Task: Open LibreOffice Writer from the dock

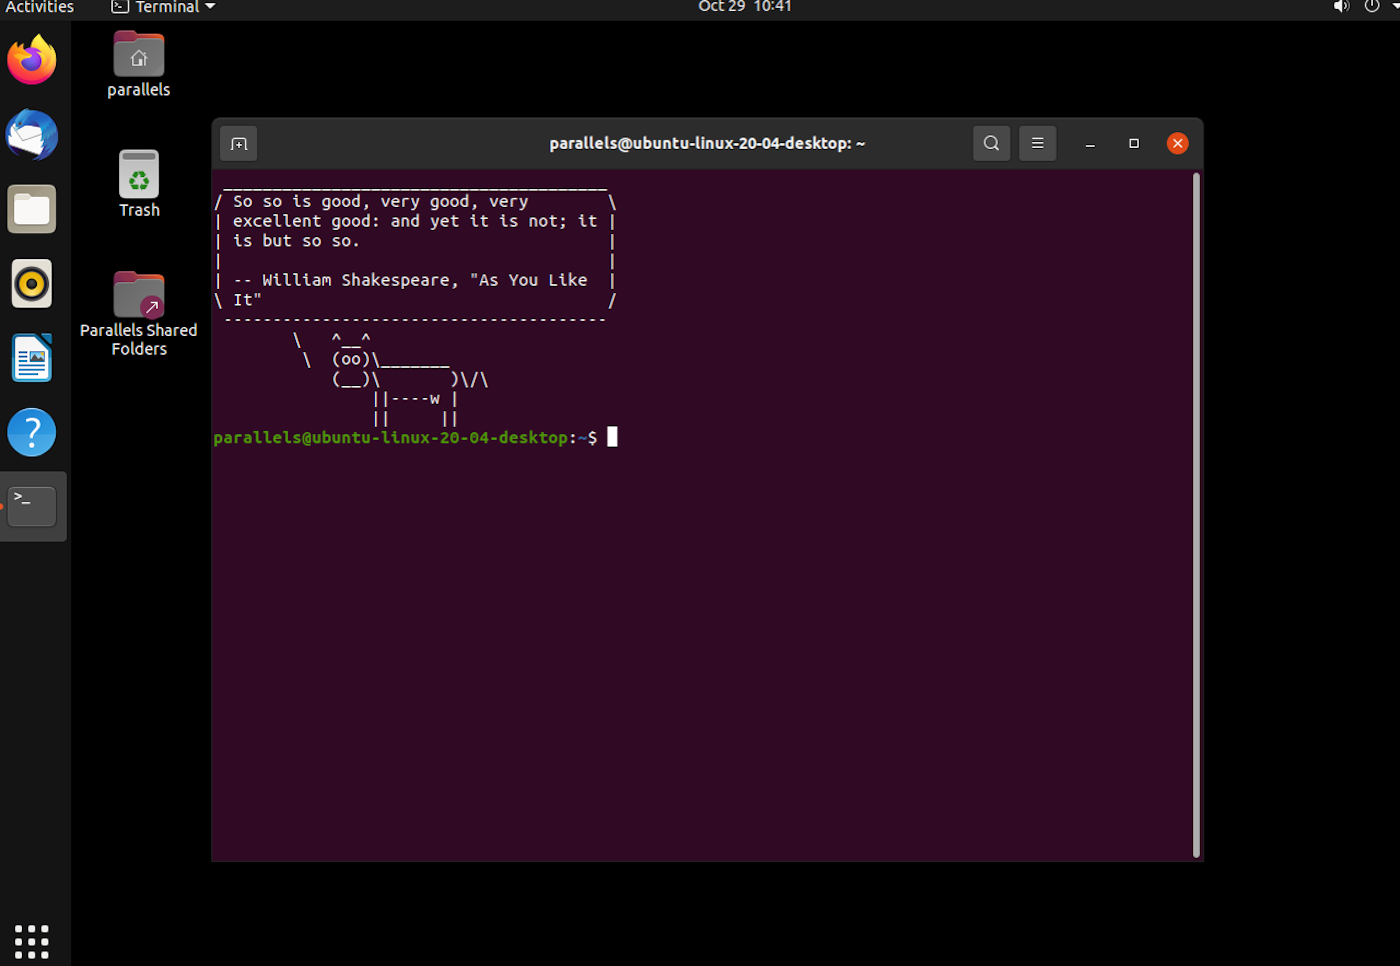Action: point(32,358)
